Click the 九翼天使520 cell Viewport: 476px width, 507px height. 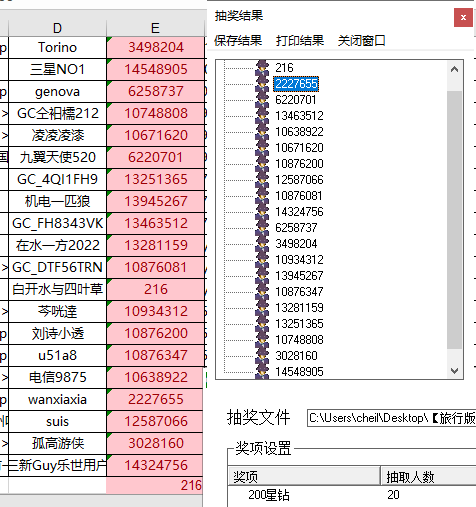pyautogui.click(x=57, y=157)
